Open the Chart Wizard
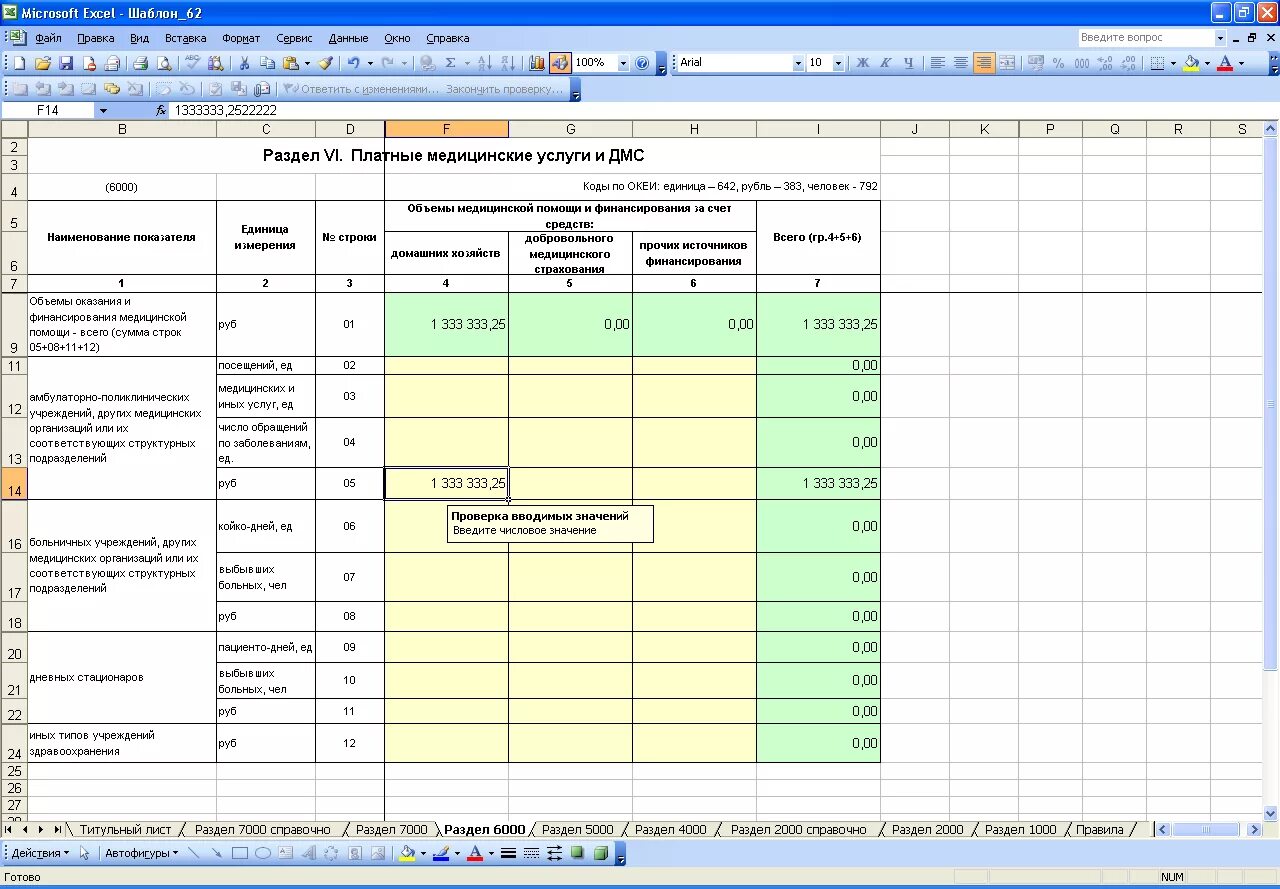The height and width of the screenshot is (889, 1280). pyautogui.click(x=537, y=63)
